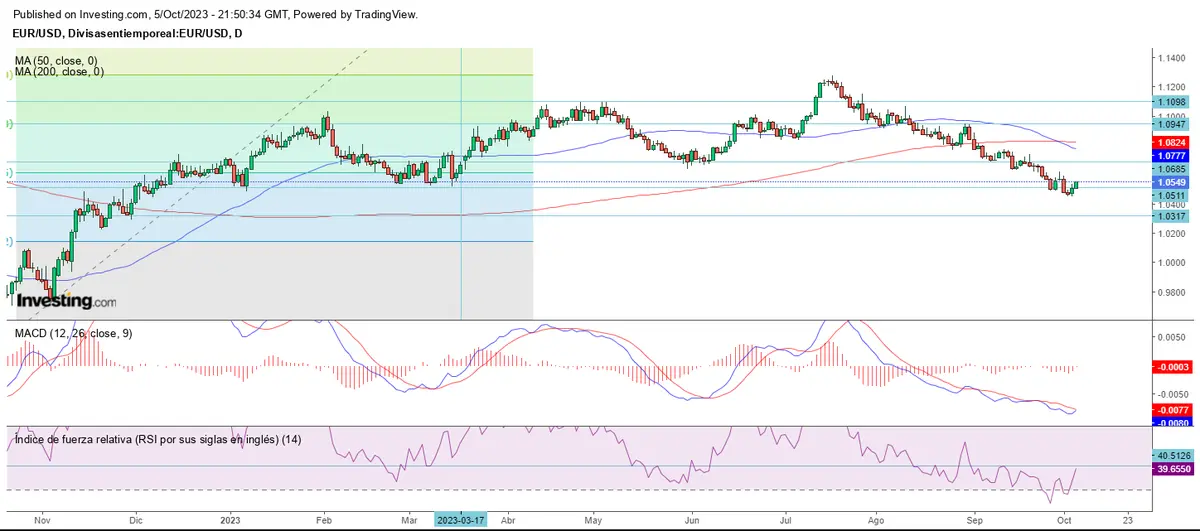Screen dimensions: 1200x531
Task: Select the MA (50, close, 0) legend
Action: (x=57, y=61)
